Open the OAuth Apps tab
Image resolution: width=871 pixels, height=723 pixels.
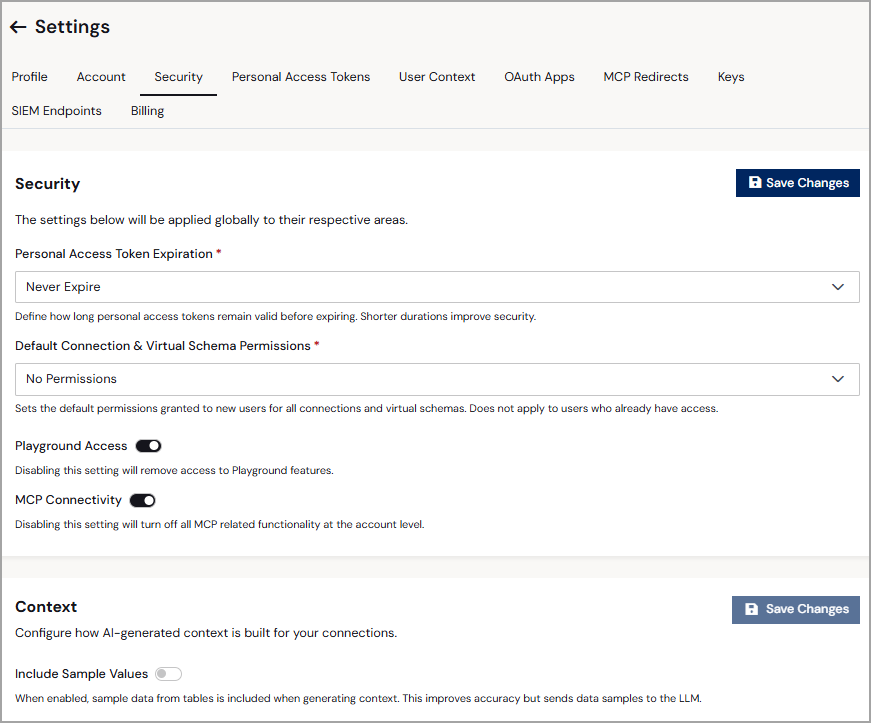coord(539,77)
